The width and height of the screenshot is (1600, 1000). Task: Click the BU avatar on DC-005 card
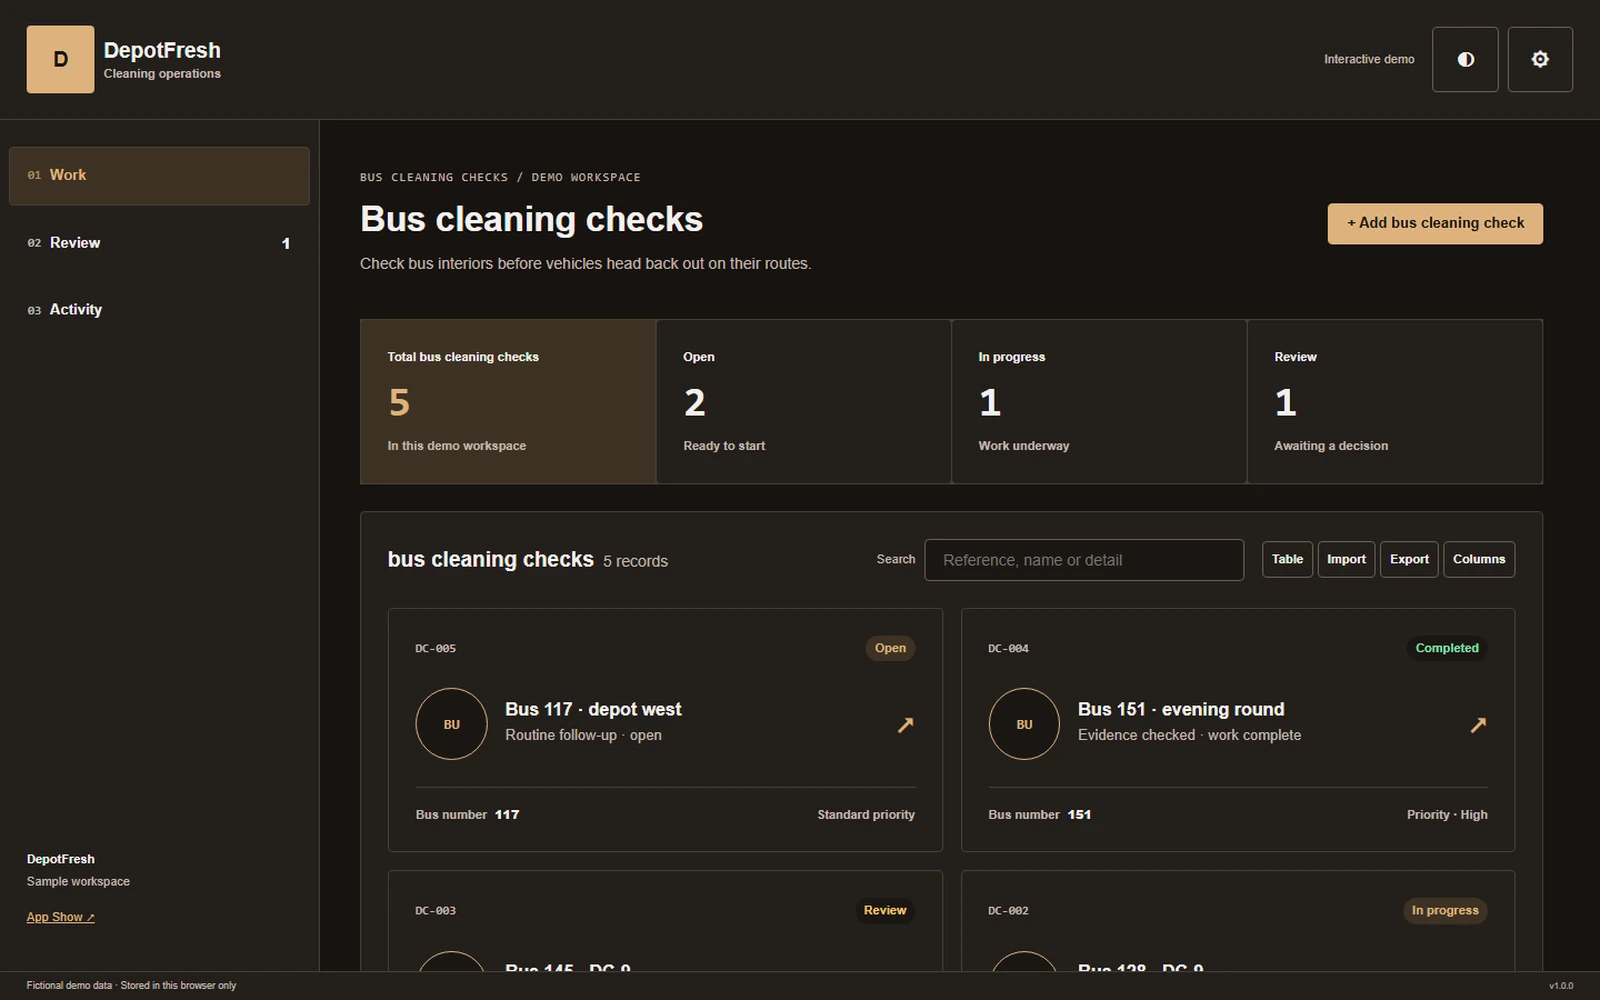coord(452,724)
